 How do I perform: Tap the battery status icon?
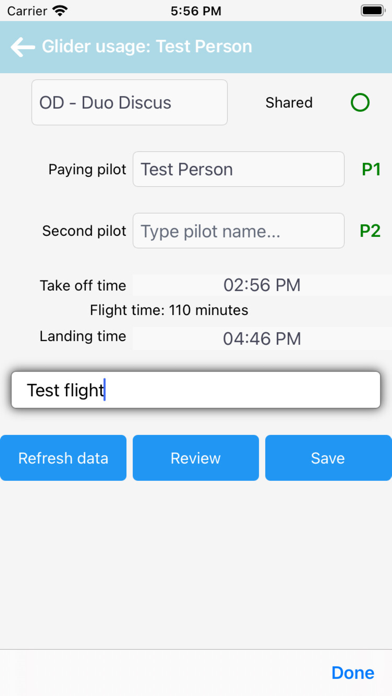pos(372,10)
